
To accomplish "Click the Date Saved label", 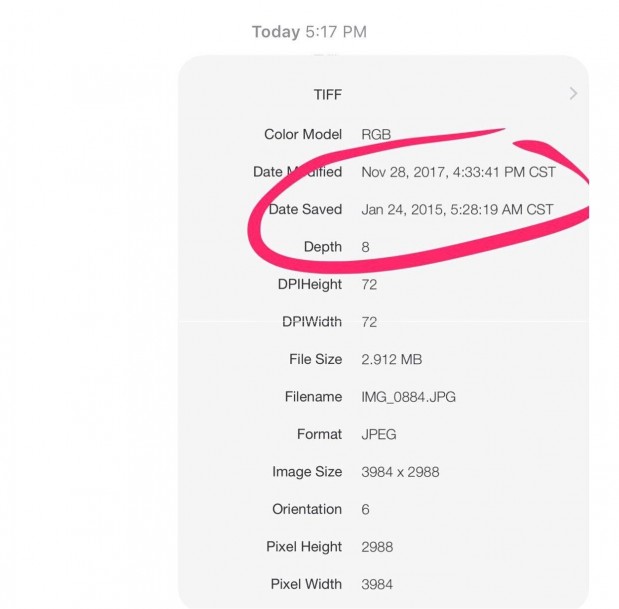I will pos(305,209).
